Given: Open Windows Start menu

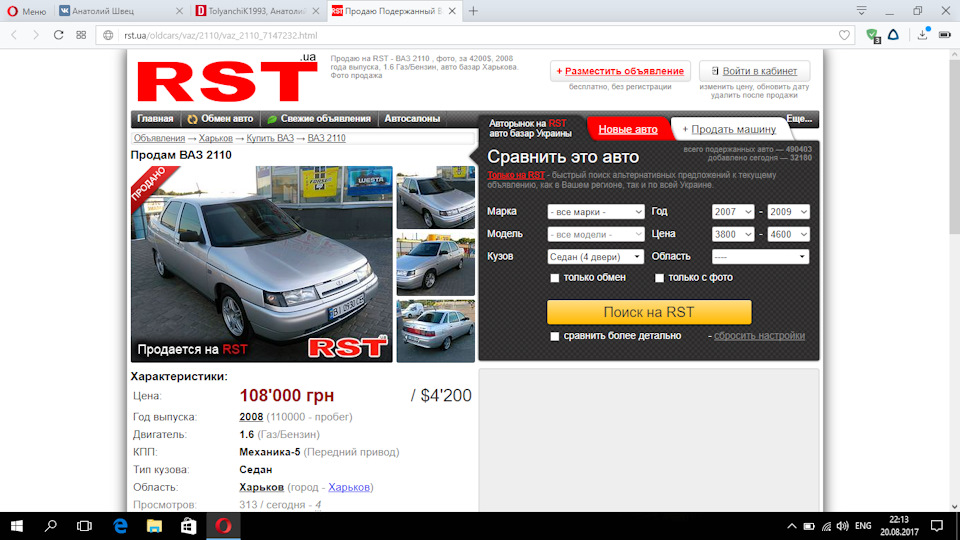Looking at the screenshot, I should tap(17, 526).
